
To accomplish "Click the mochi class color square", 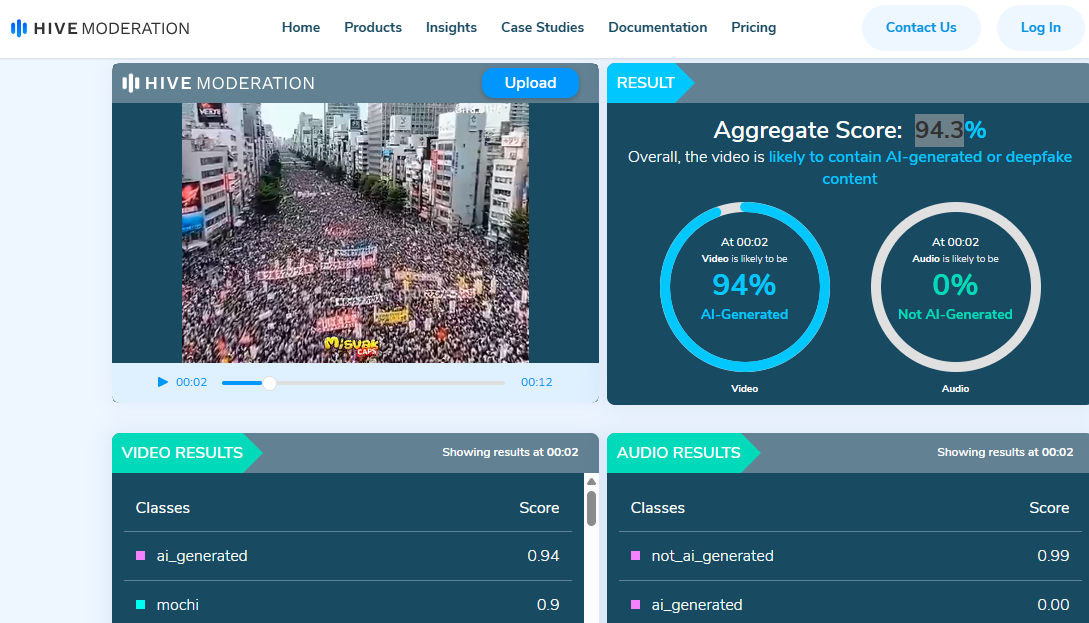I will click(141, 605).
